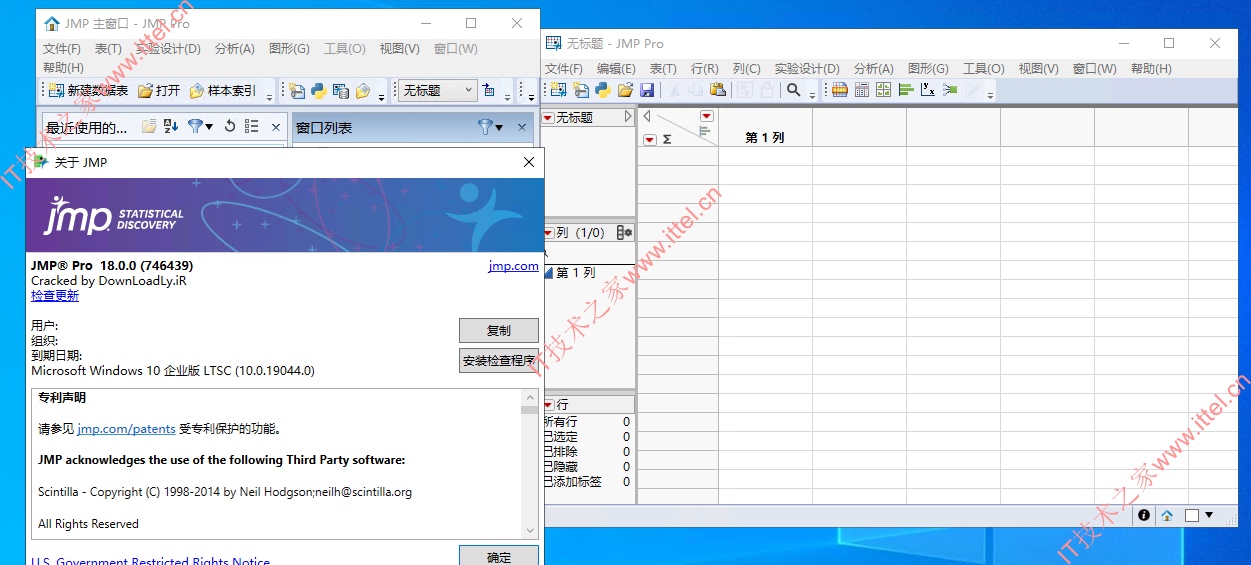This screenshot has height=565, width=1251.
Task: Open 工具(O) menu in data table window
Action: (983, 69)
